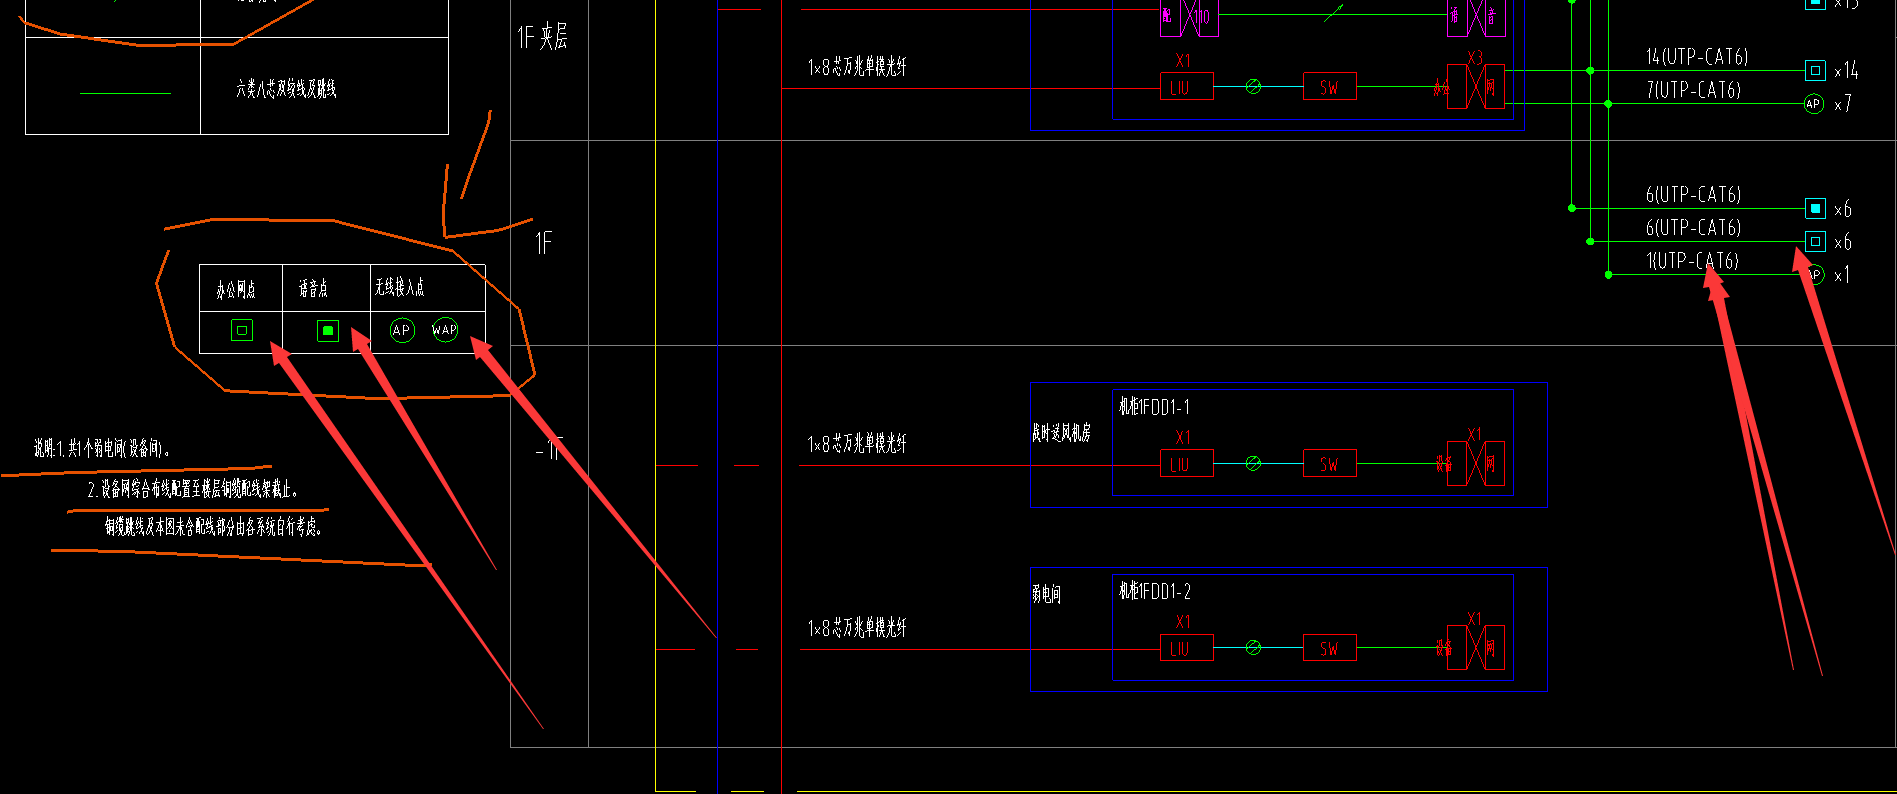Click the x7 quantity text
This screenshot has height=794, width=1897.
pos(1843,104)
